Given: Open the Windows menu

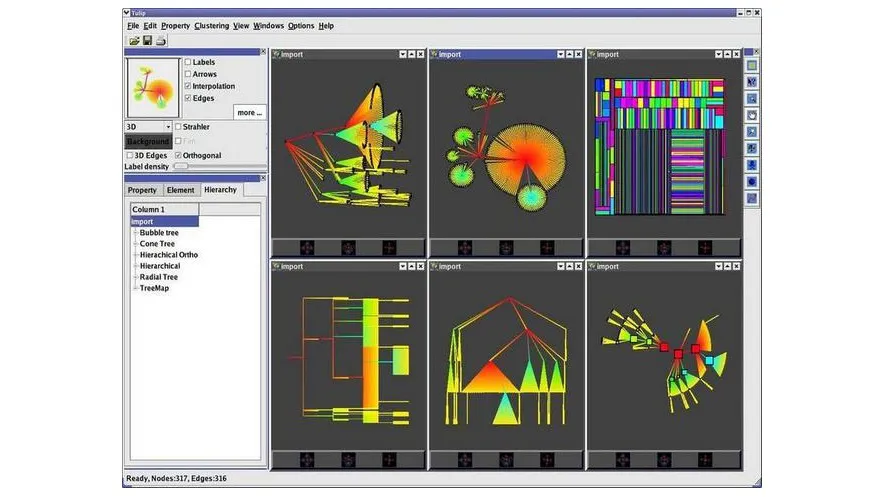Looking at the screenshot, I should (268, 26).
